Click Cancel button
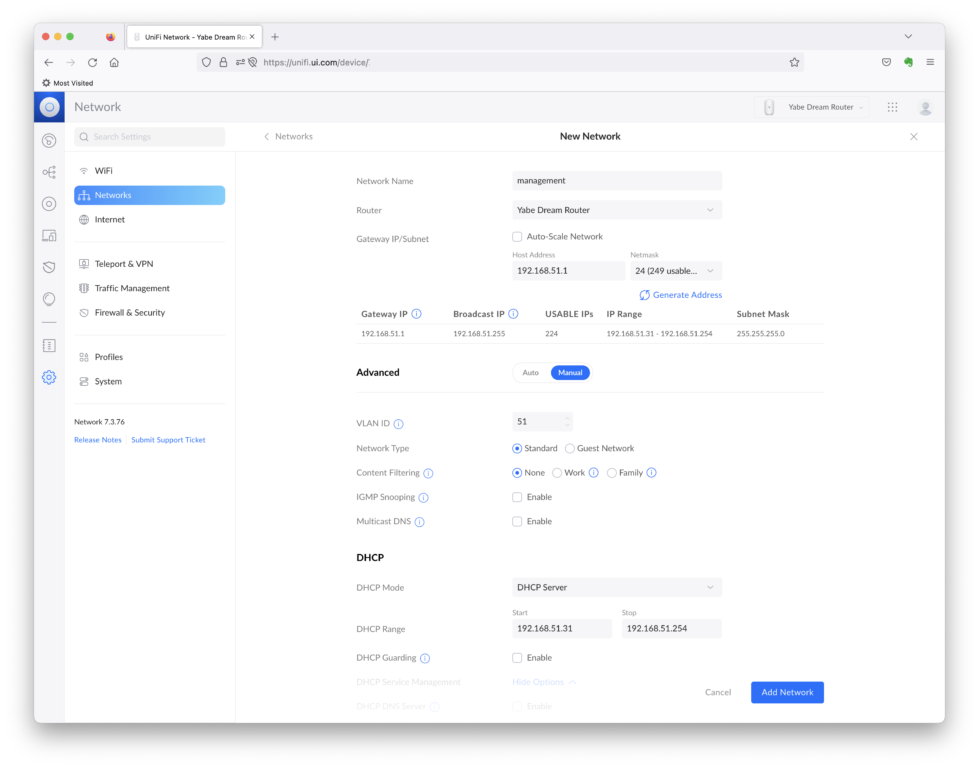The image size is (979, 768). pos(718,692)
